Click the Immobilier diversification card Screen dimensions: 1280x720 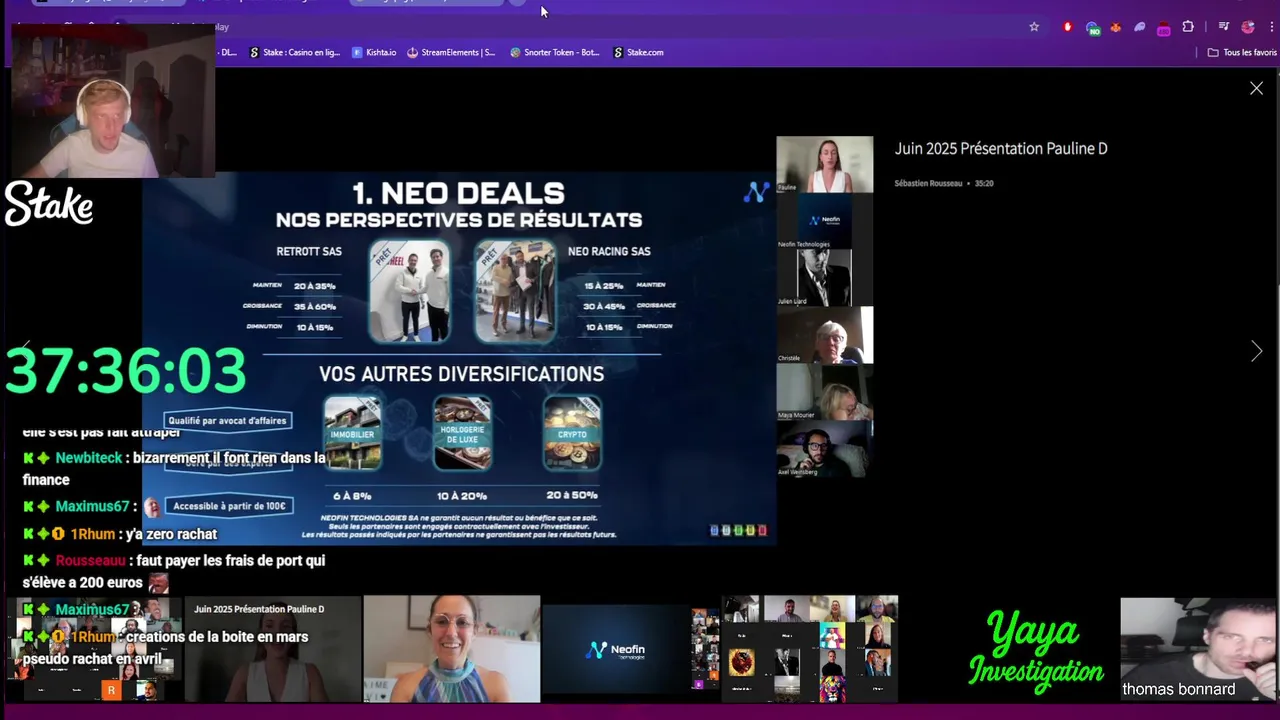[x=352, y=433]
